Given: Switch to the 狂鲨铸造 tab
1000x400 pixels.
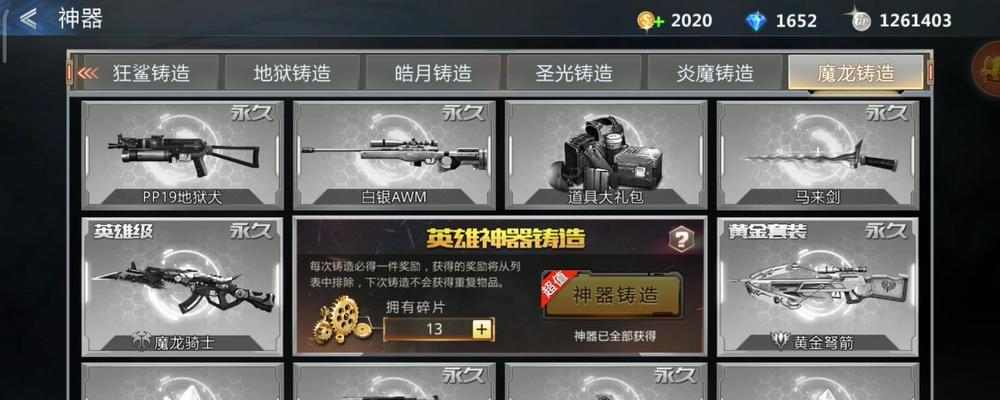Looking at the screenshot, I should 150,73.
